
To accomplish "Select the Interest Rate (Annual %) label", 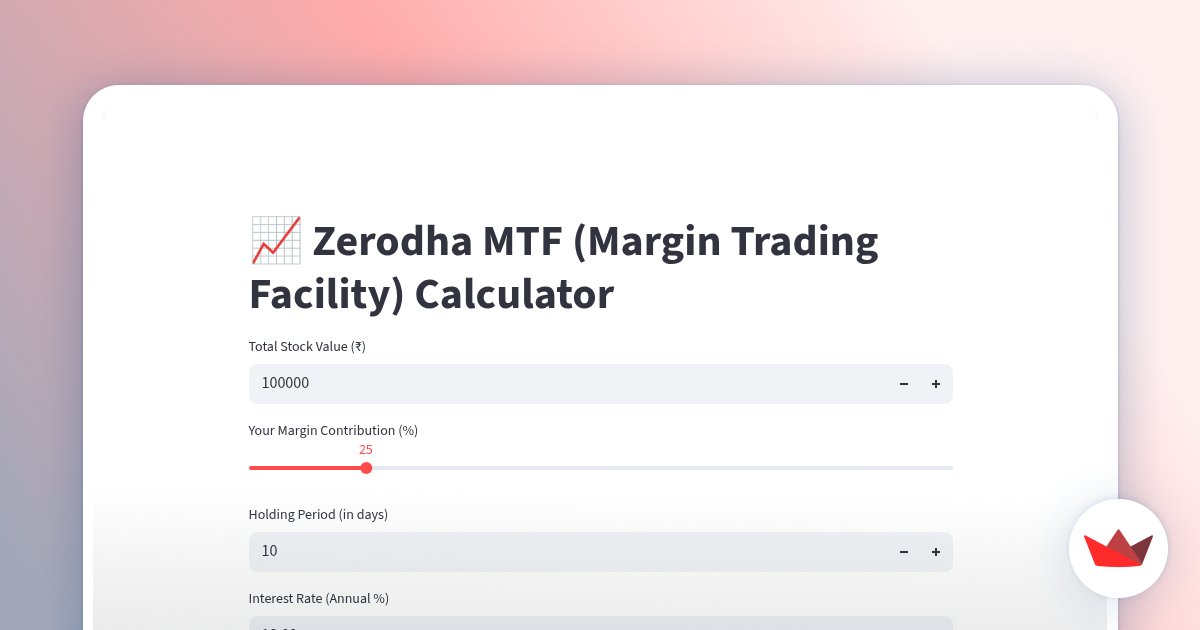I will point(318,598).
